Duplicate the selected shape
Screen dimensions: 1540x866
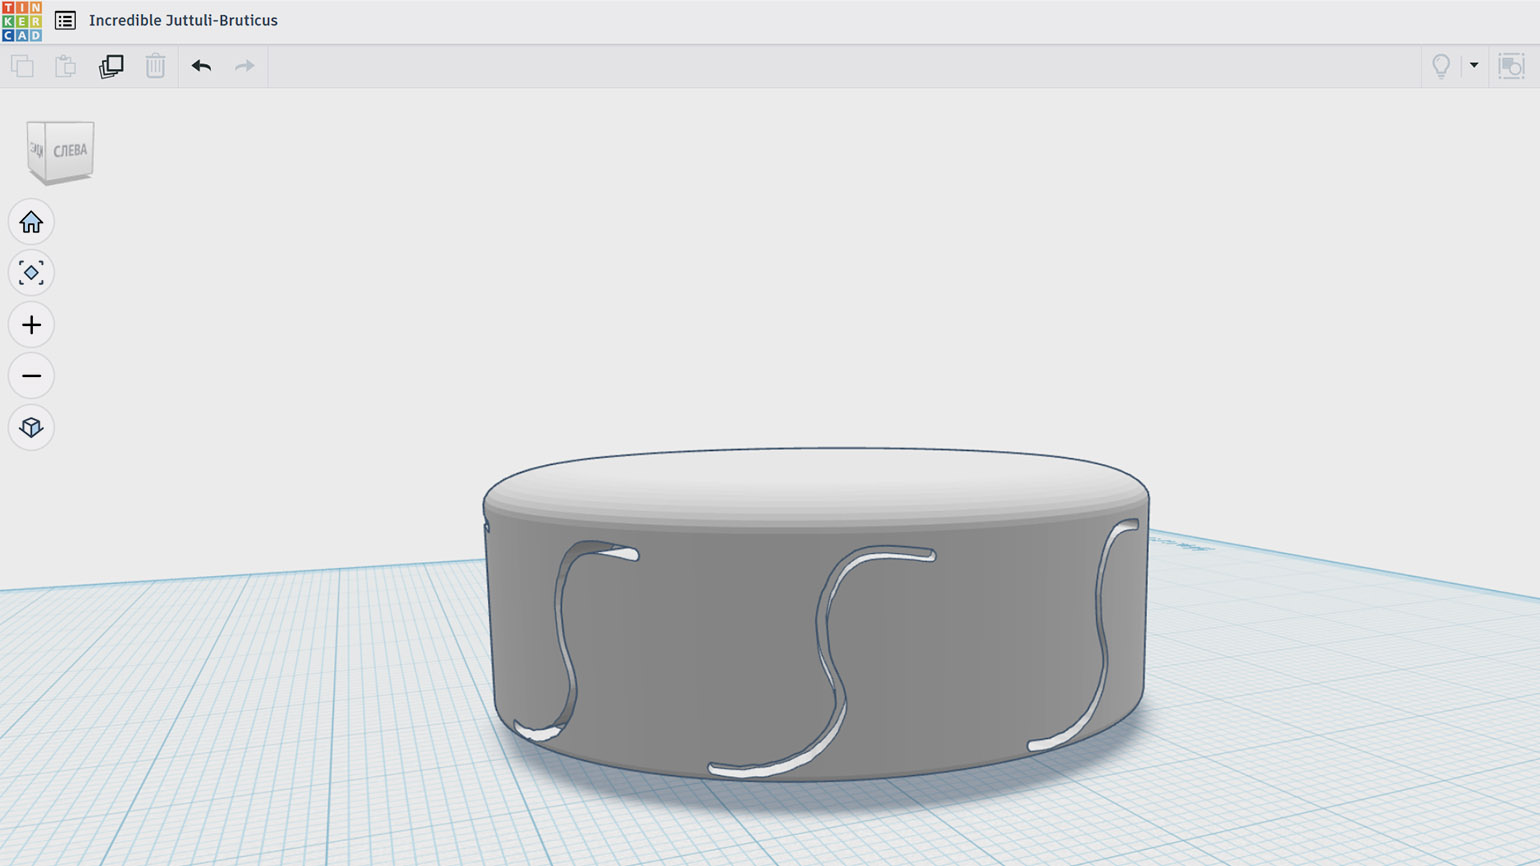coord(111,67)
